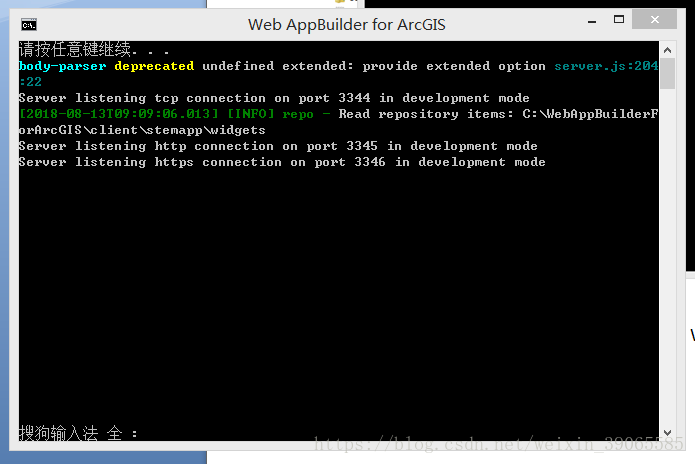Open the command prompt system menu icon
695x464 pixels.
click(29, 25)
